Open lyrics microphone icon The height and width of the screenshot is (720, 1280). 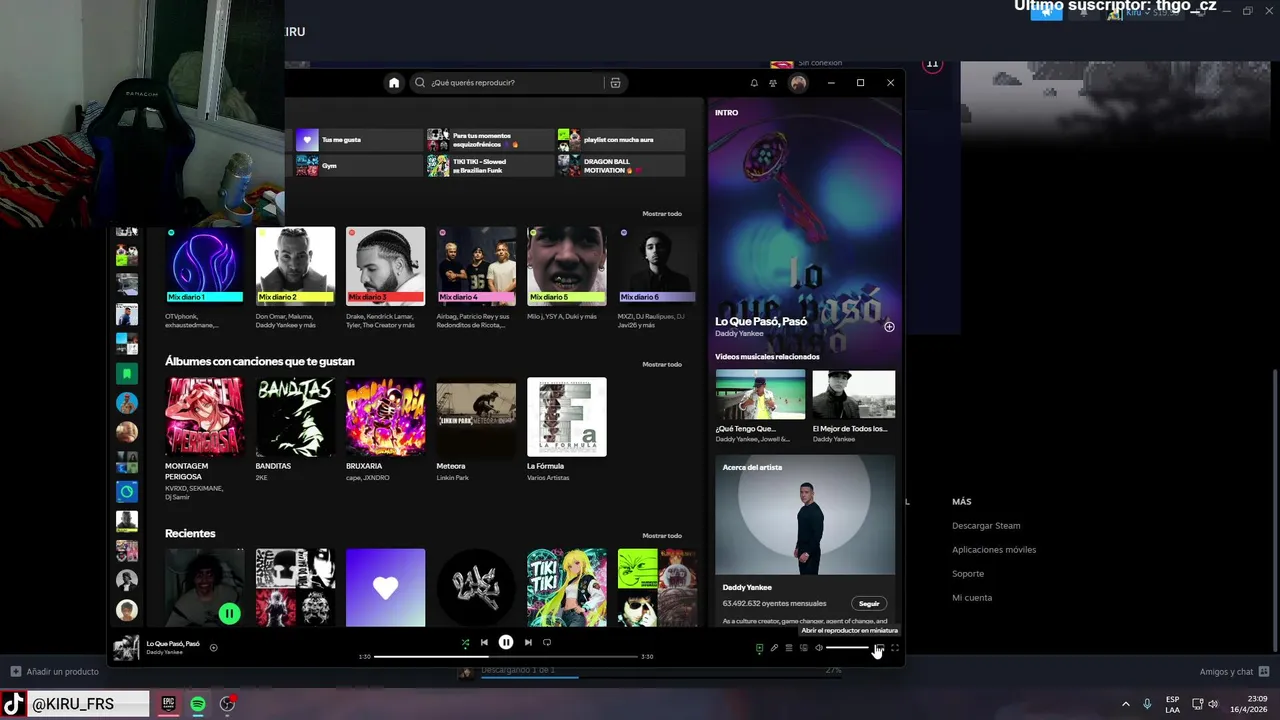[774, 648]
